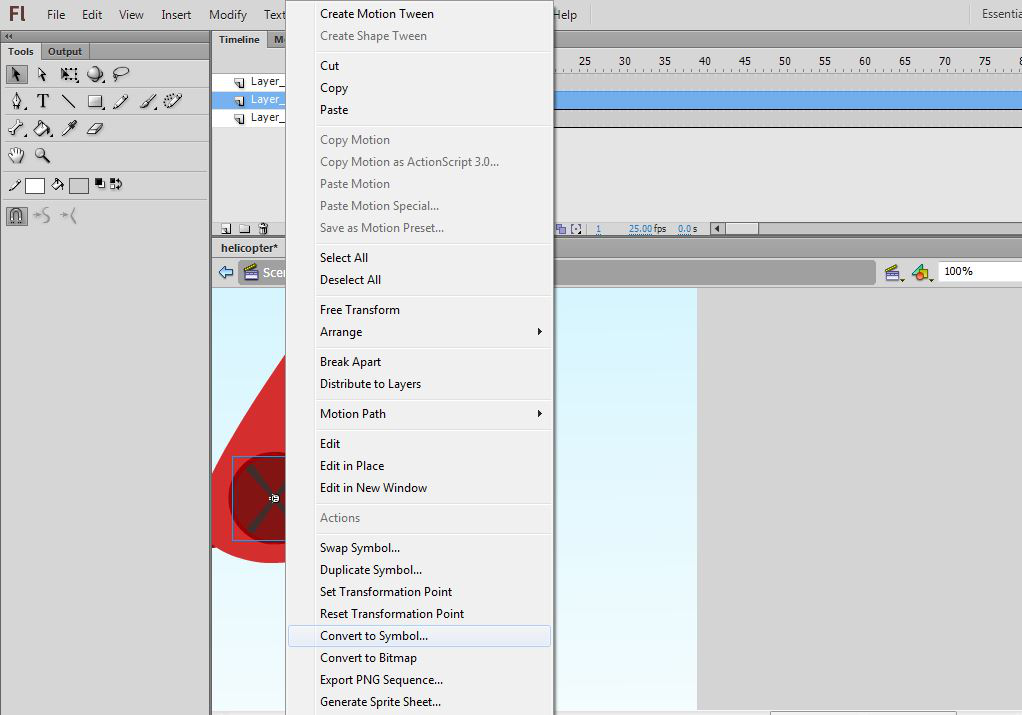Select the Eyedropper tool
The width and height of the screenshot is (1022, 715).
click(x=69, y=128)
